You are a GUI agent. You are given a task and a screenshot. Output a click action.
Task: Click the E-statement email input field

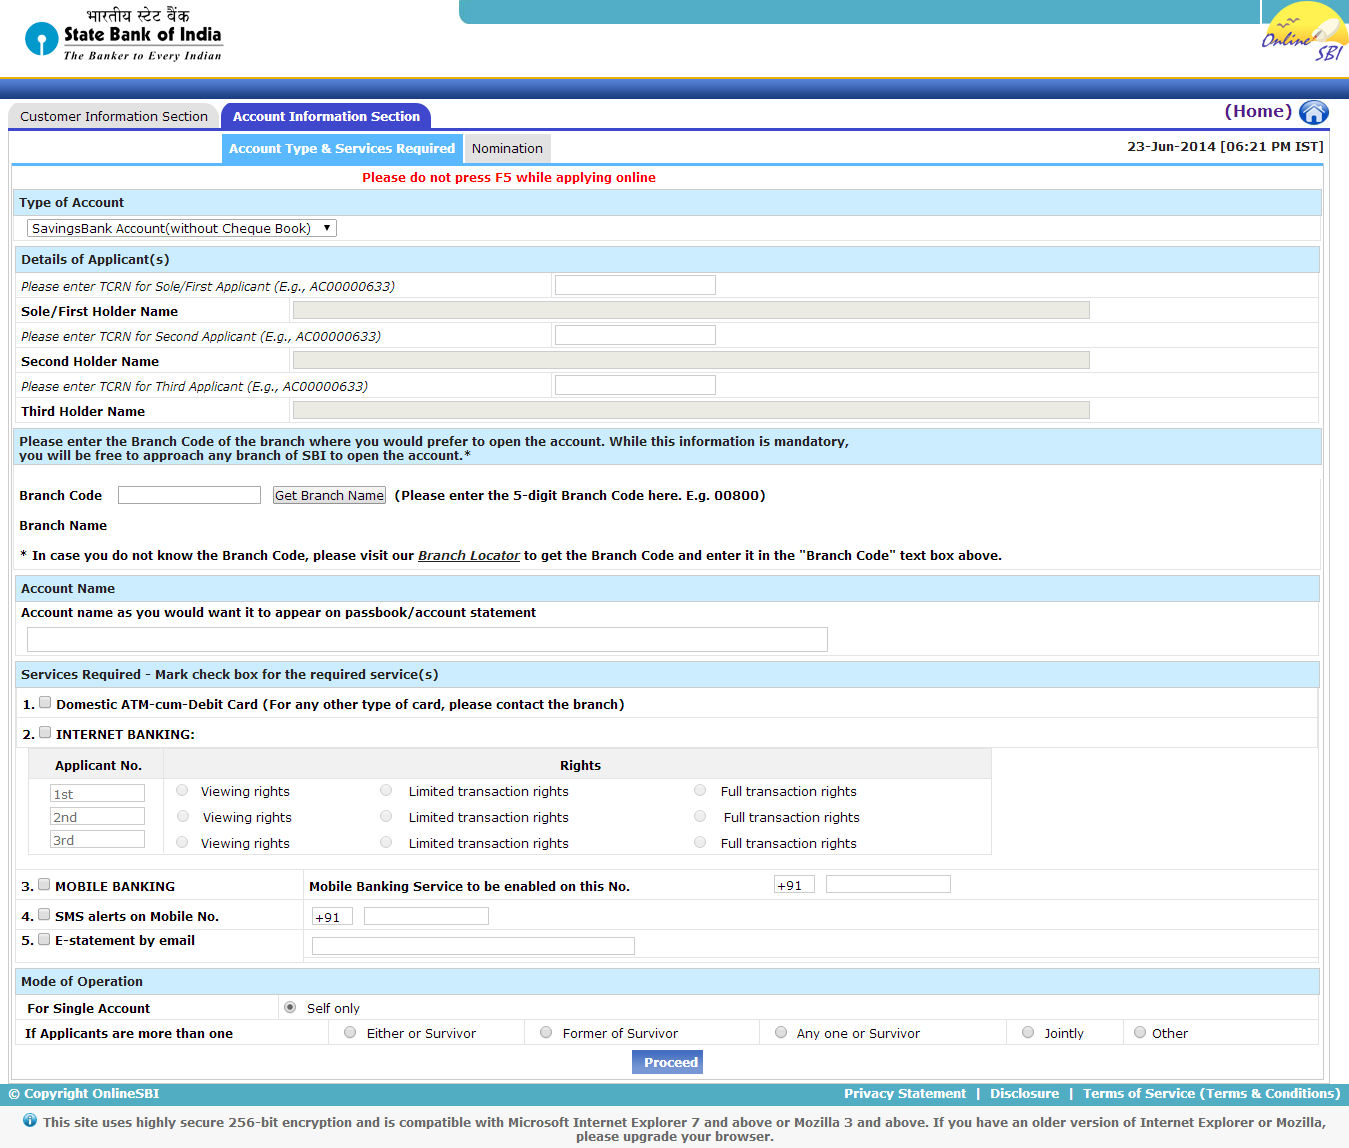tap(473, 946)
